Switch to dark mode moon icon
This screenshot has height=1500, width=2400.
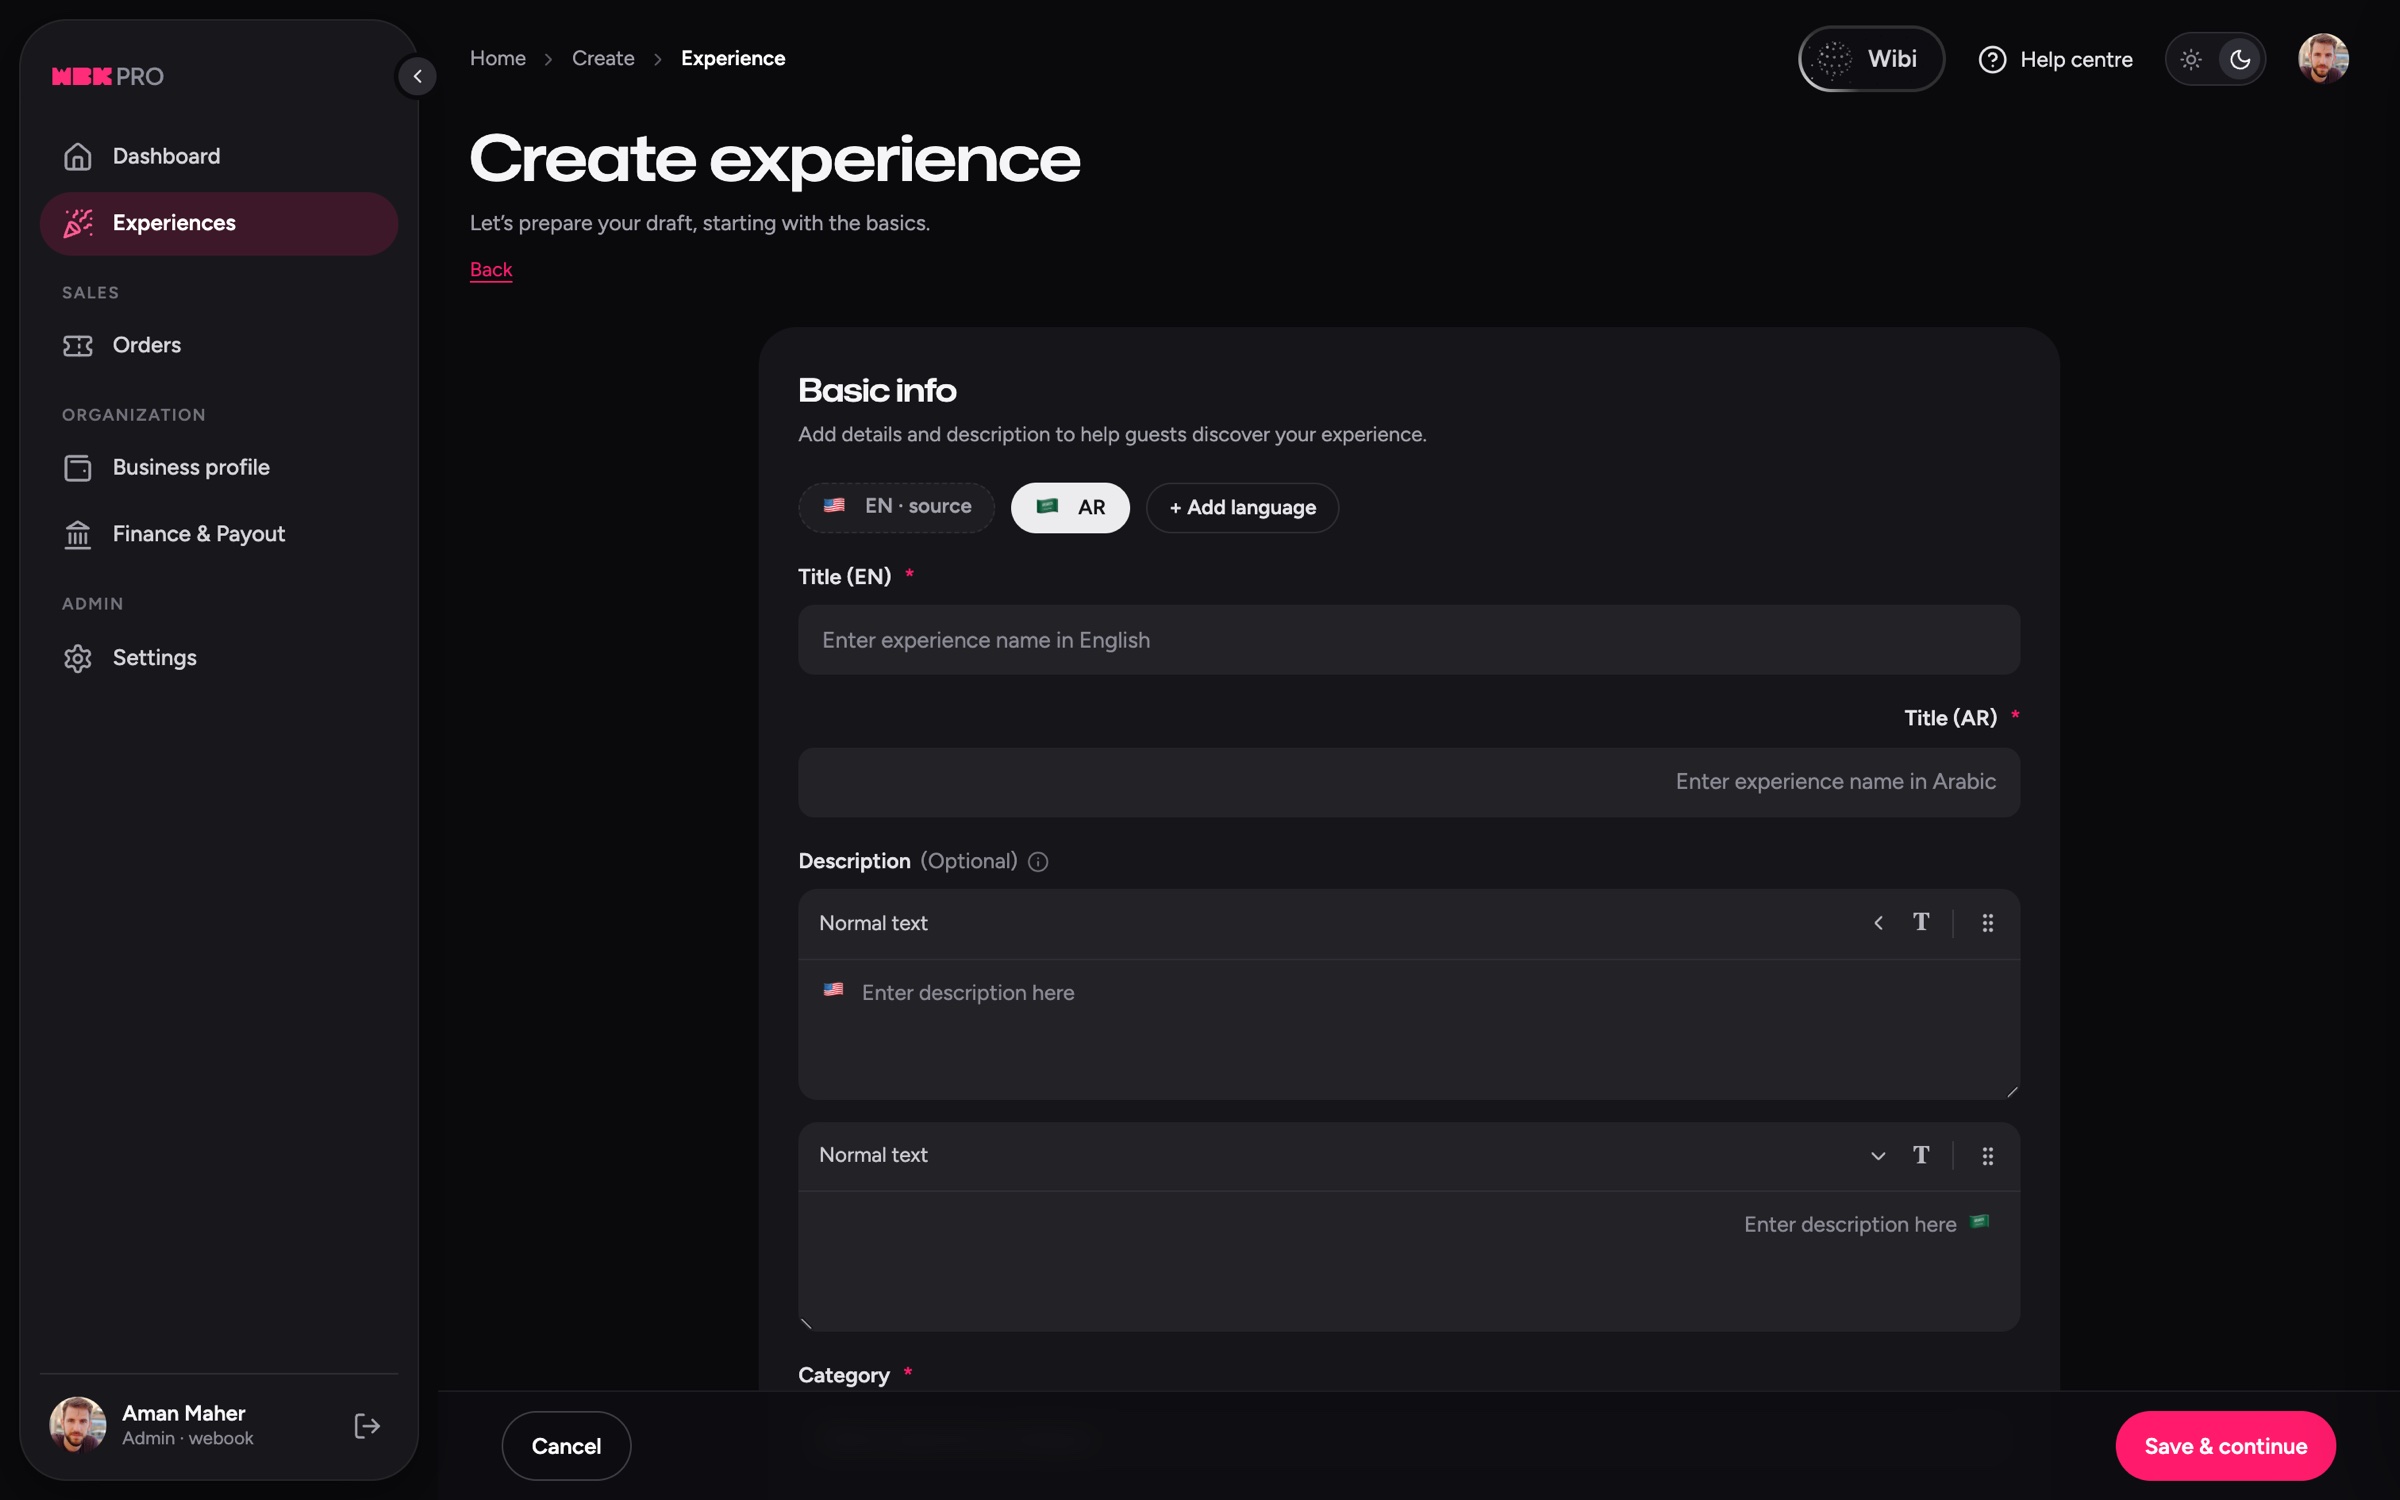[2240, 60]
